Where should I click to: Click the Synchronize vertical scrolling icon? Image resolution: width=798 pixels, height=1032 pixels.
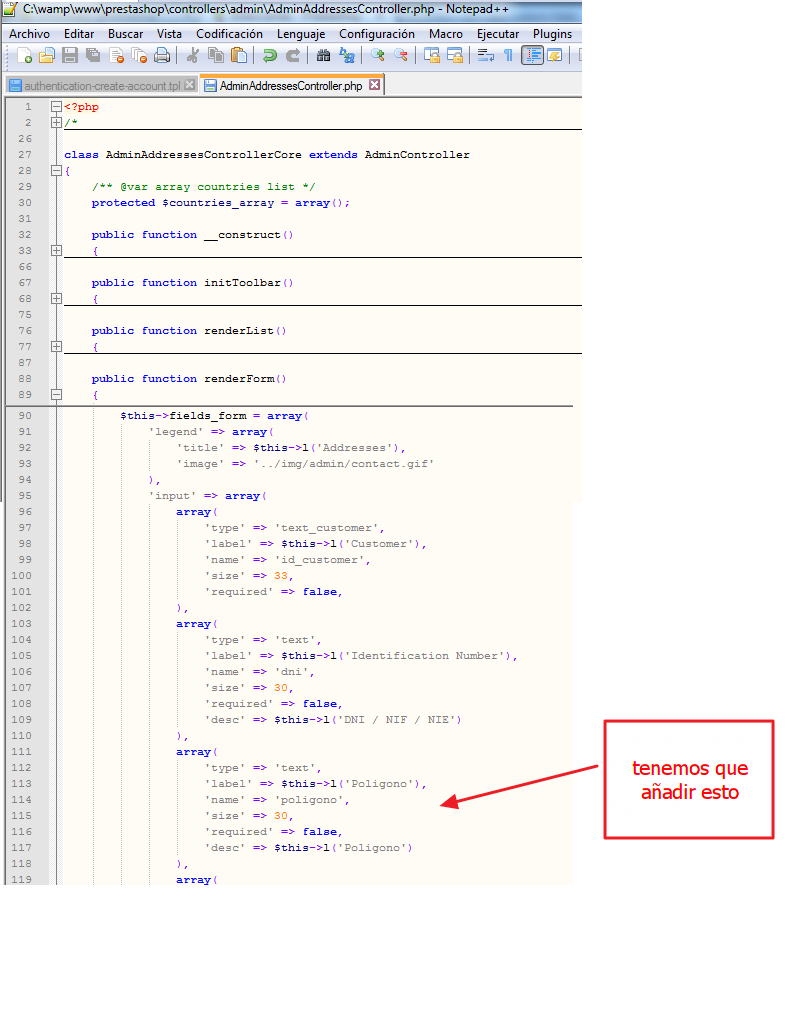431,55
